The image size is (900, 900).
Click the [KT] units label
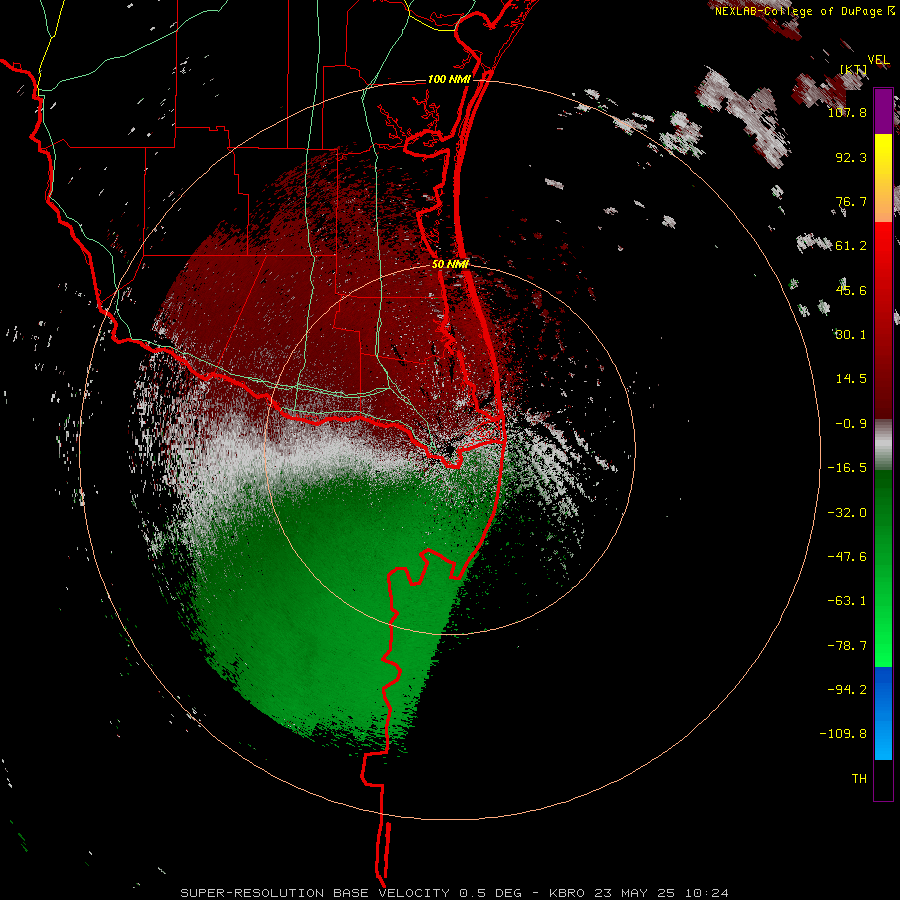[854, 70]
